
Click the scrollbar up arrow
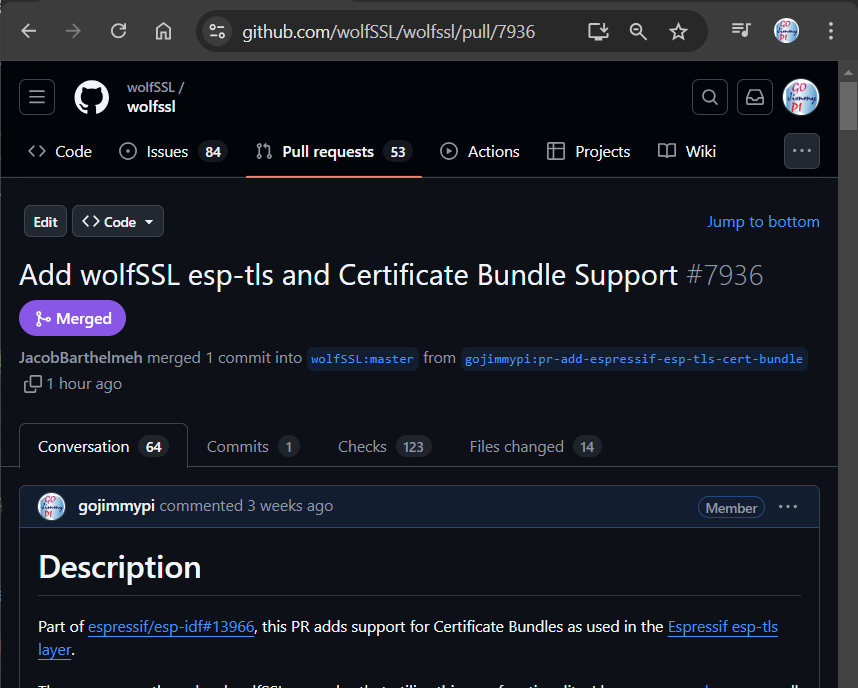[x=848, y=72]
